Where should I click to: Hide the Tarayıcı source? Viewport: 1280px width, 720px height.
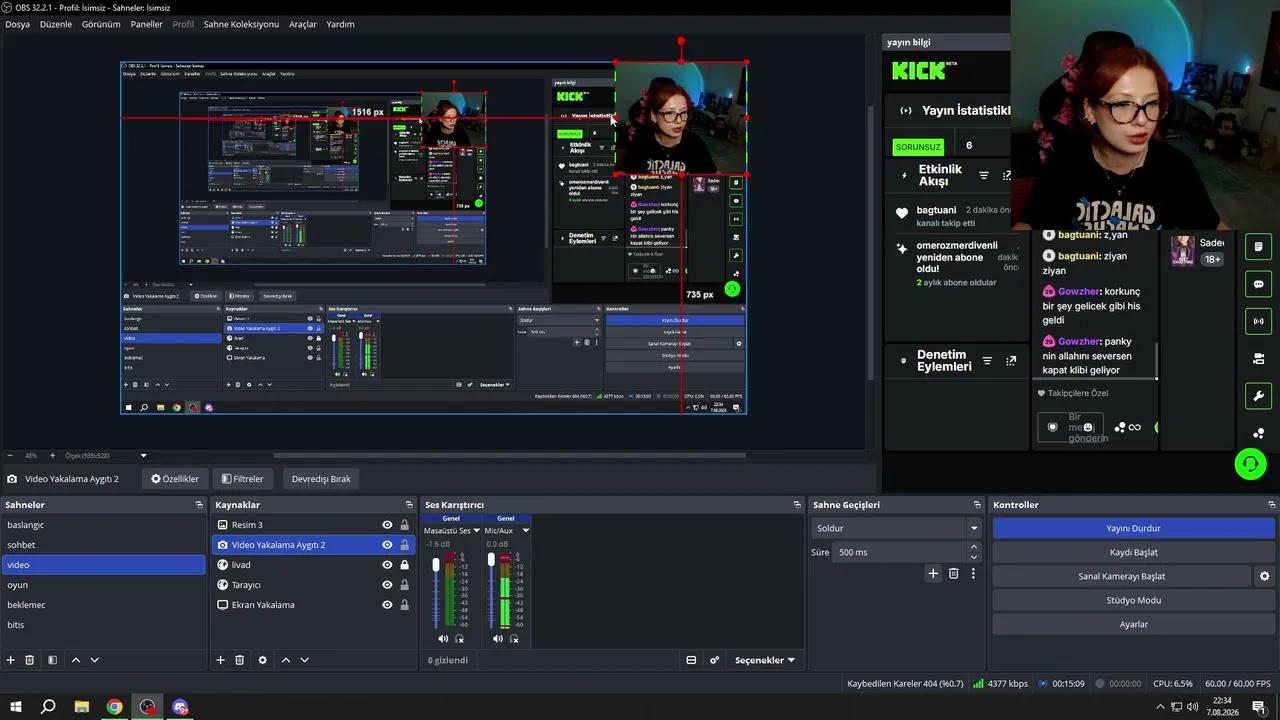[x=387, y=585]
